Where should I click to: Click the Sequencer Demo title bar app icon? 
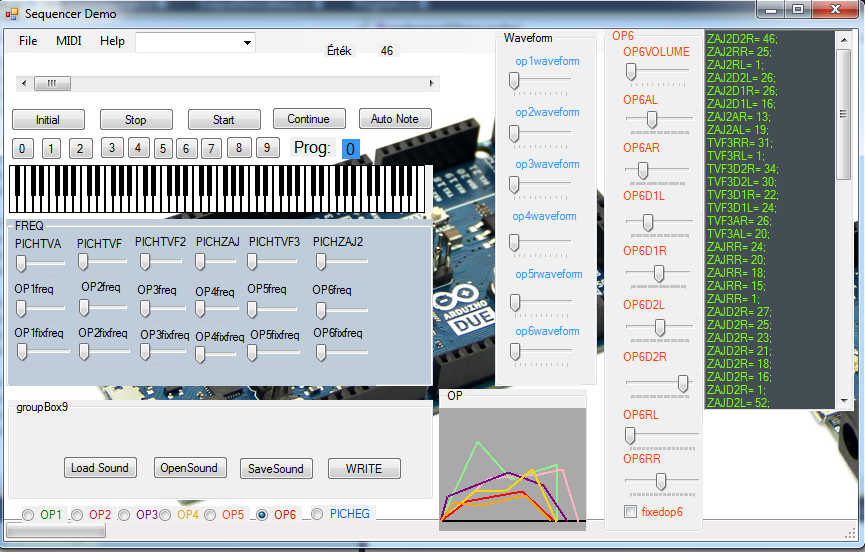(x=12, y=14)
